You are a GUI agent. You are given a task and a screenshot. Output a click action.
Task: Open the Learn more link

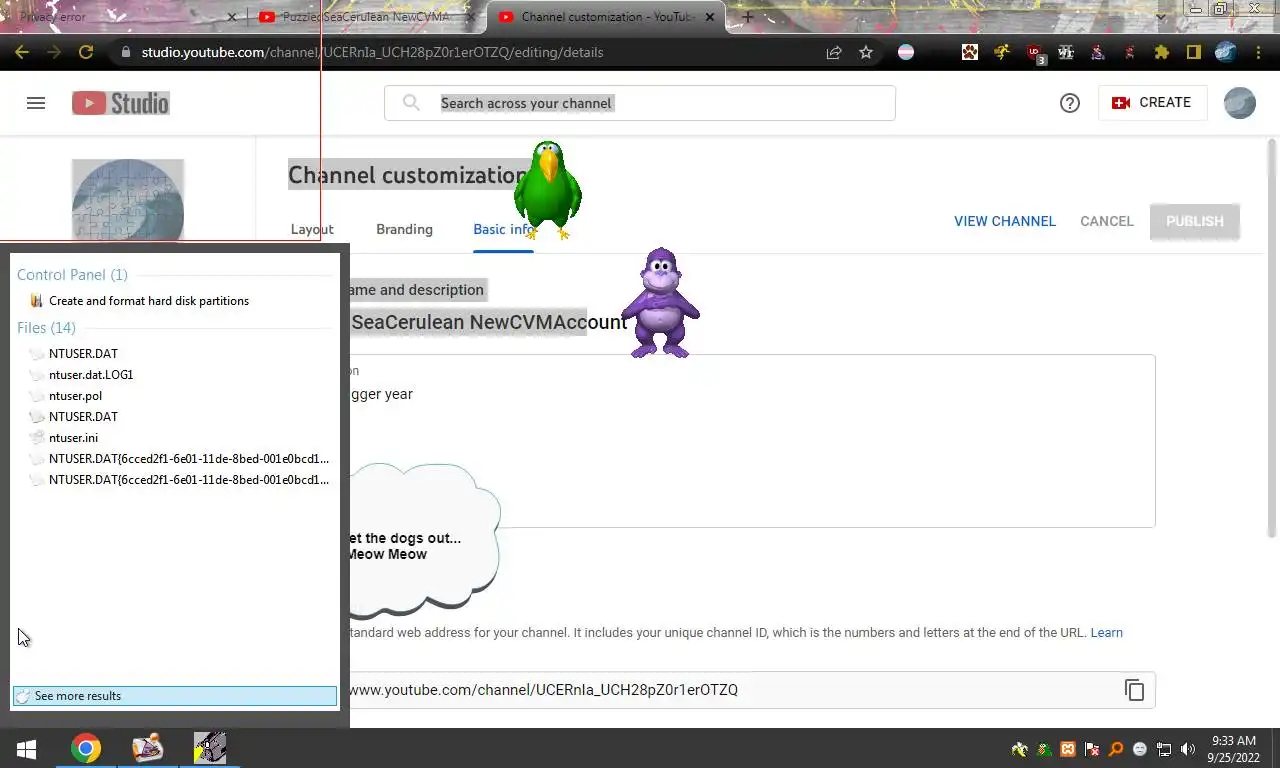click(1106, 633)
